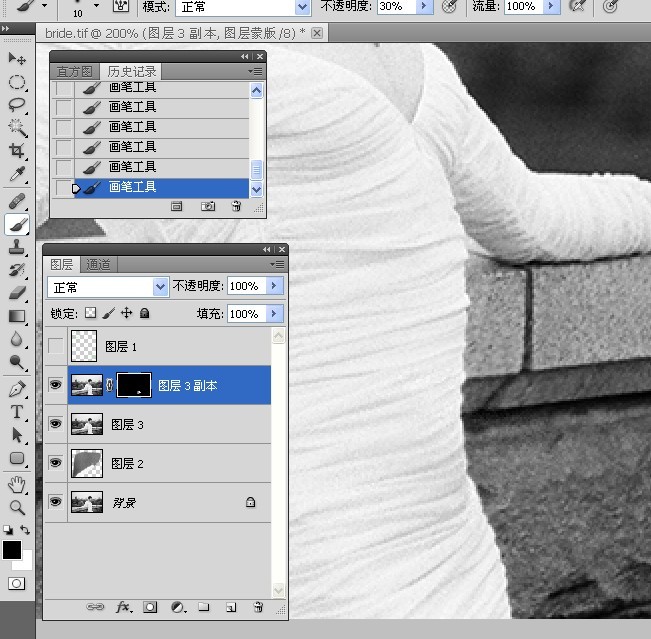Switch to 历史记录 tab
Screen dimensions: 651x639
(132, 71)
